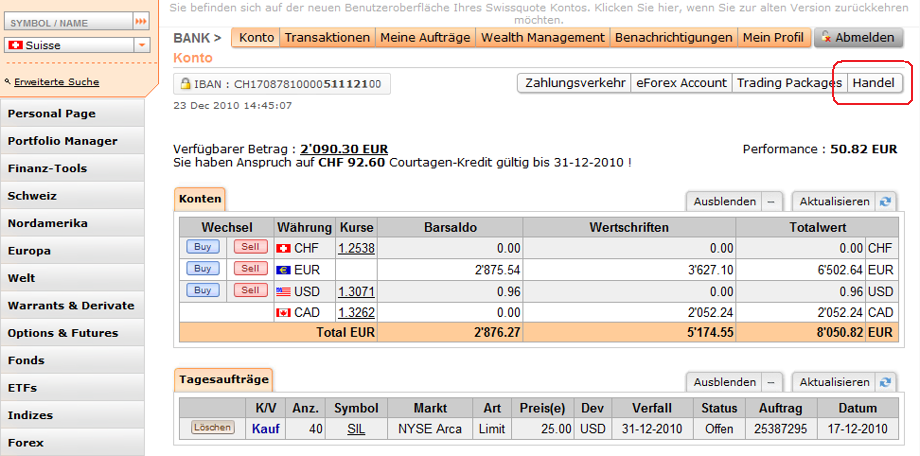The width and height of the screenshot is (920, 456).
Task: Open Warrants & Derivate in the sidebar
Action: 72,305
